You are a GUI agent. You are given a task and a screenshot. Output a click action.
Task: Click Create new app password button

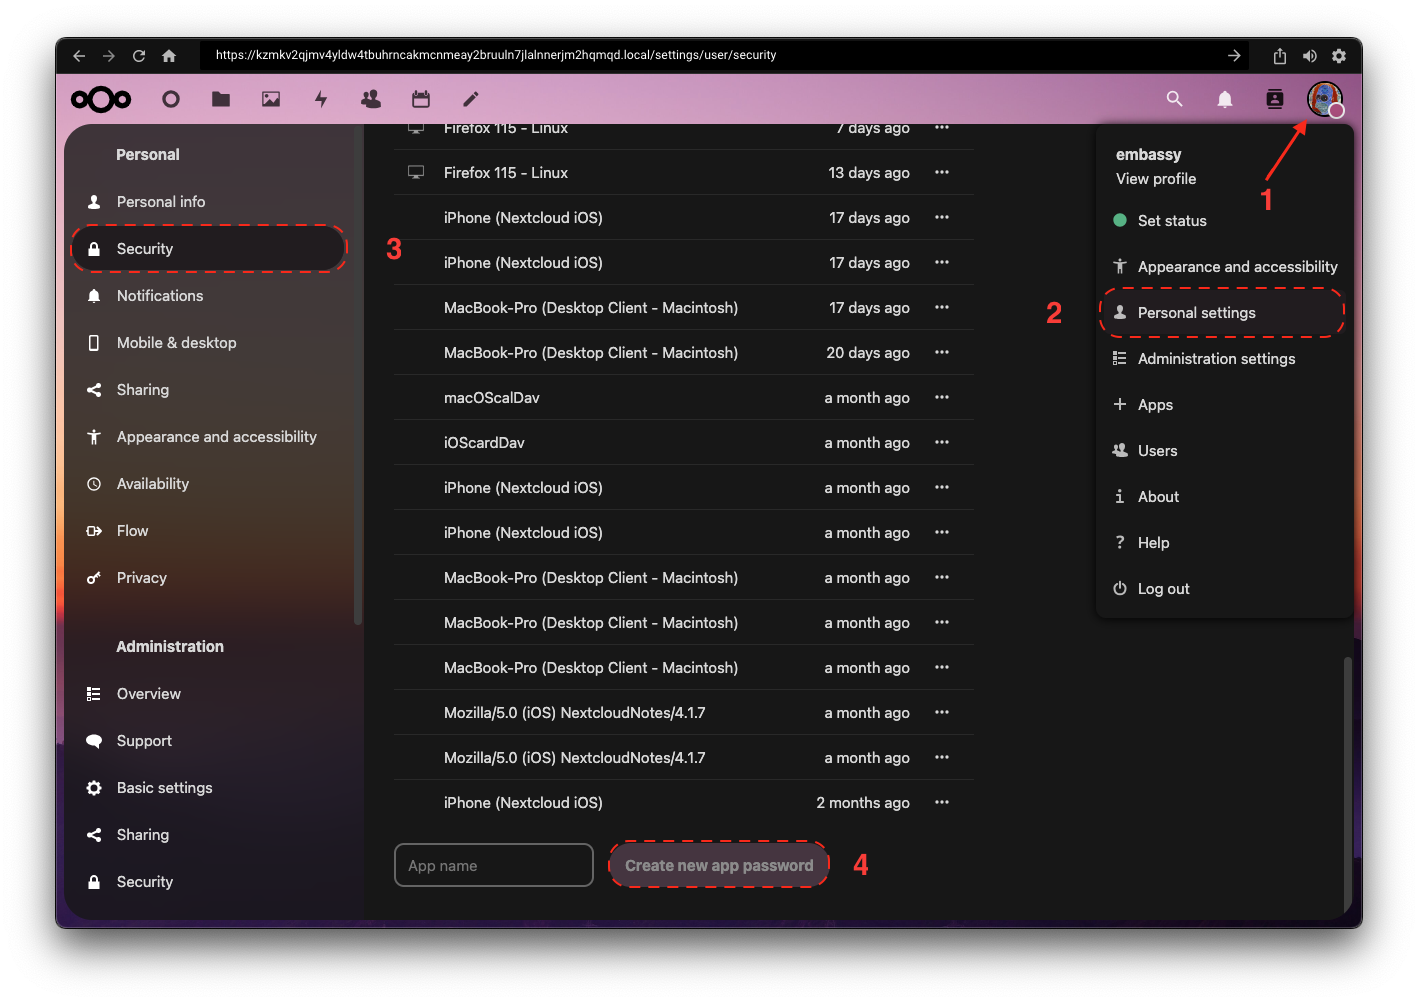coord(719,866)
